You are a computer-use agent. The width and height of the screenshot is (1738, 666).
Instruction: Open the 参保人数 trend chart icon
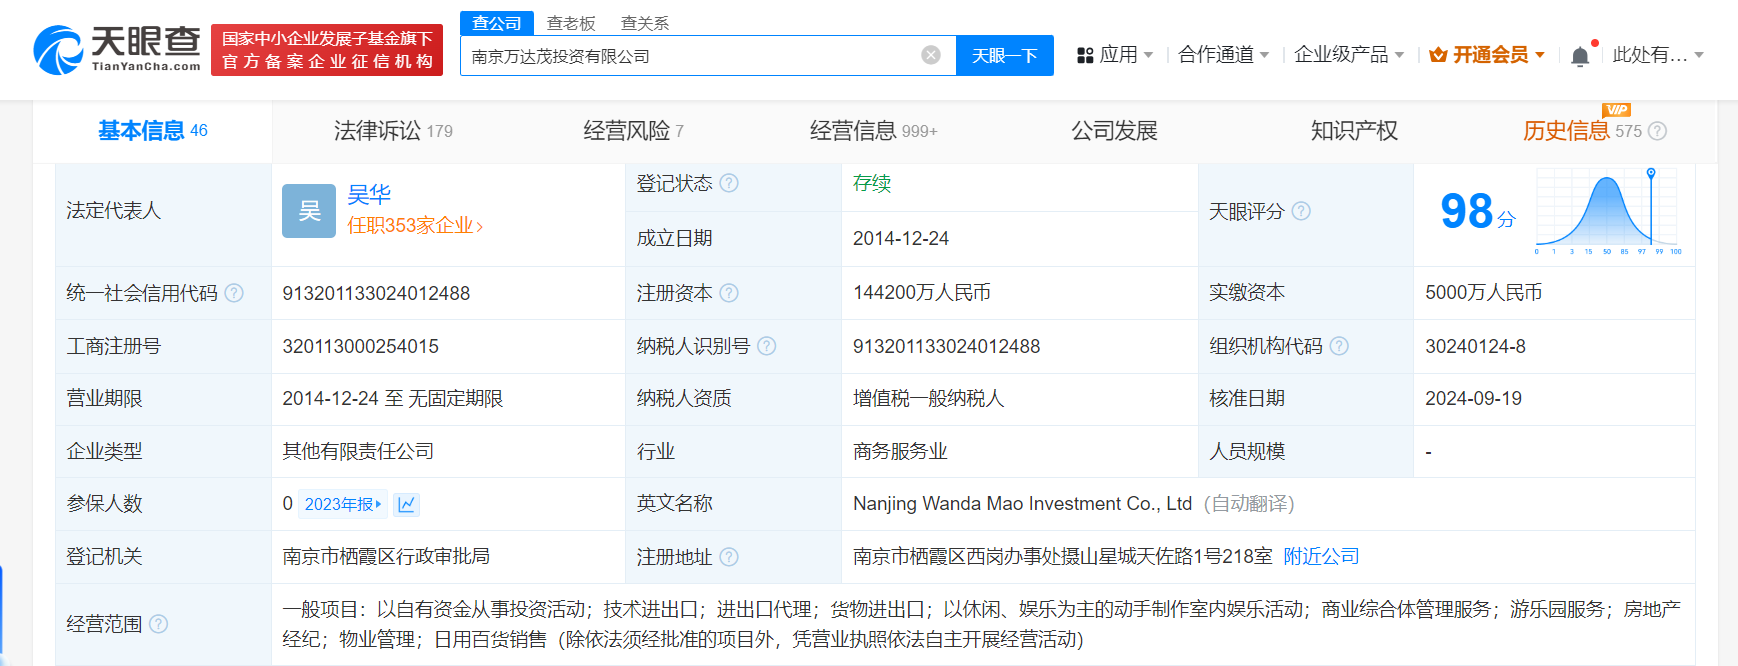click(x=406, y=504)
